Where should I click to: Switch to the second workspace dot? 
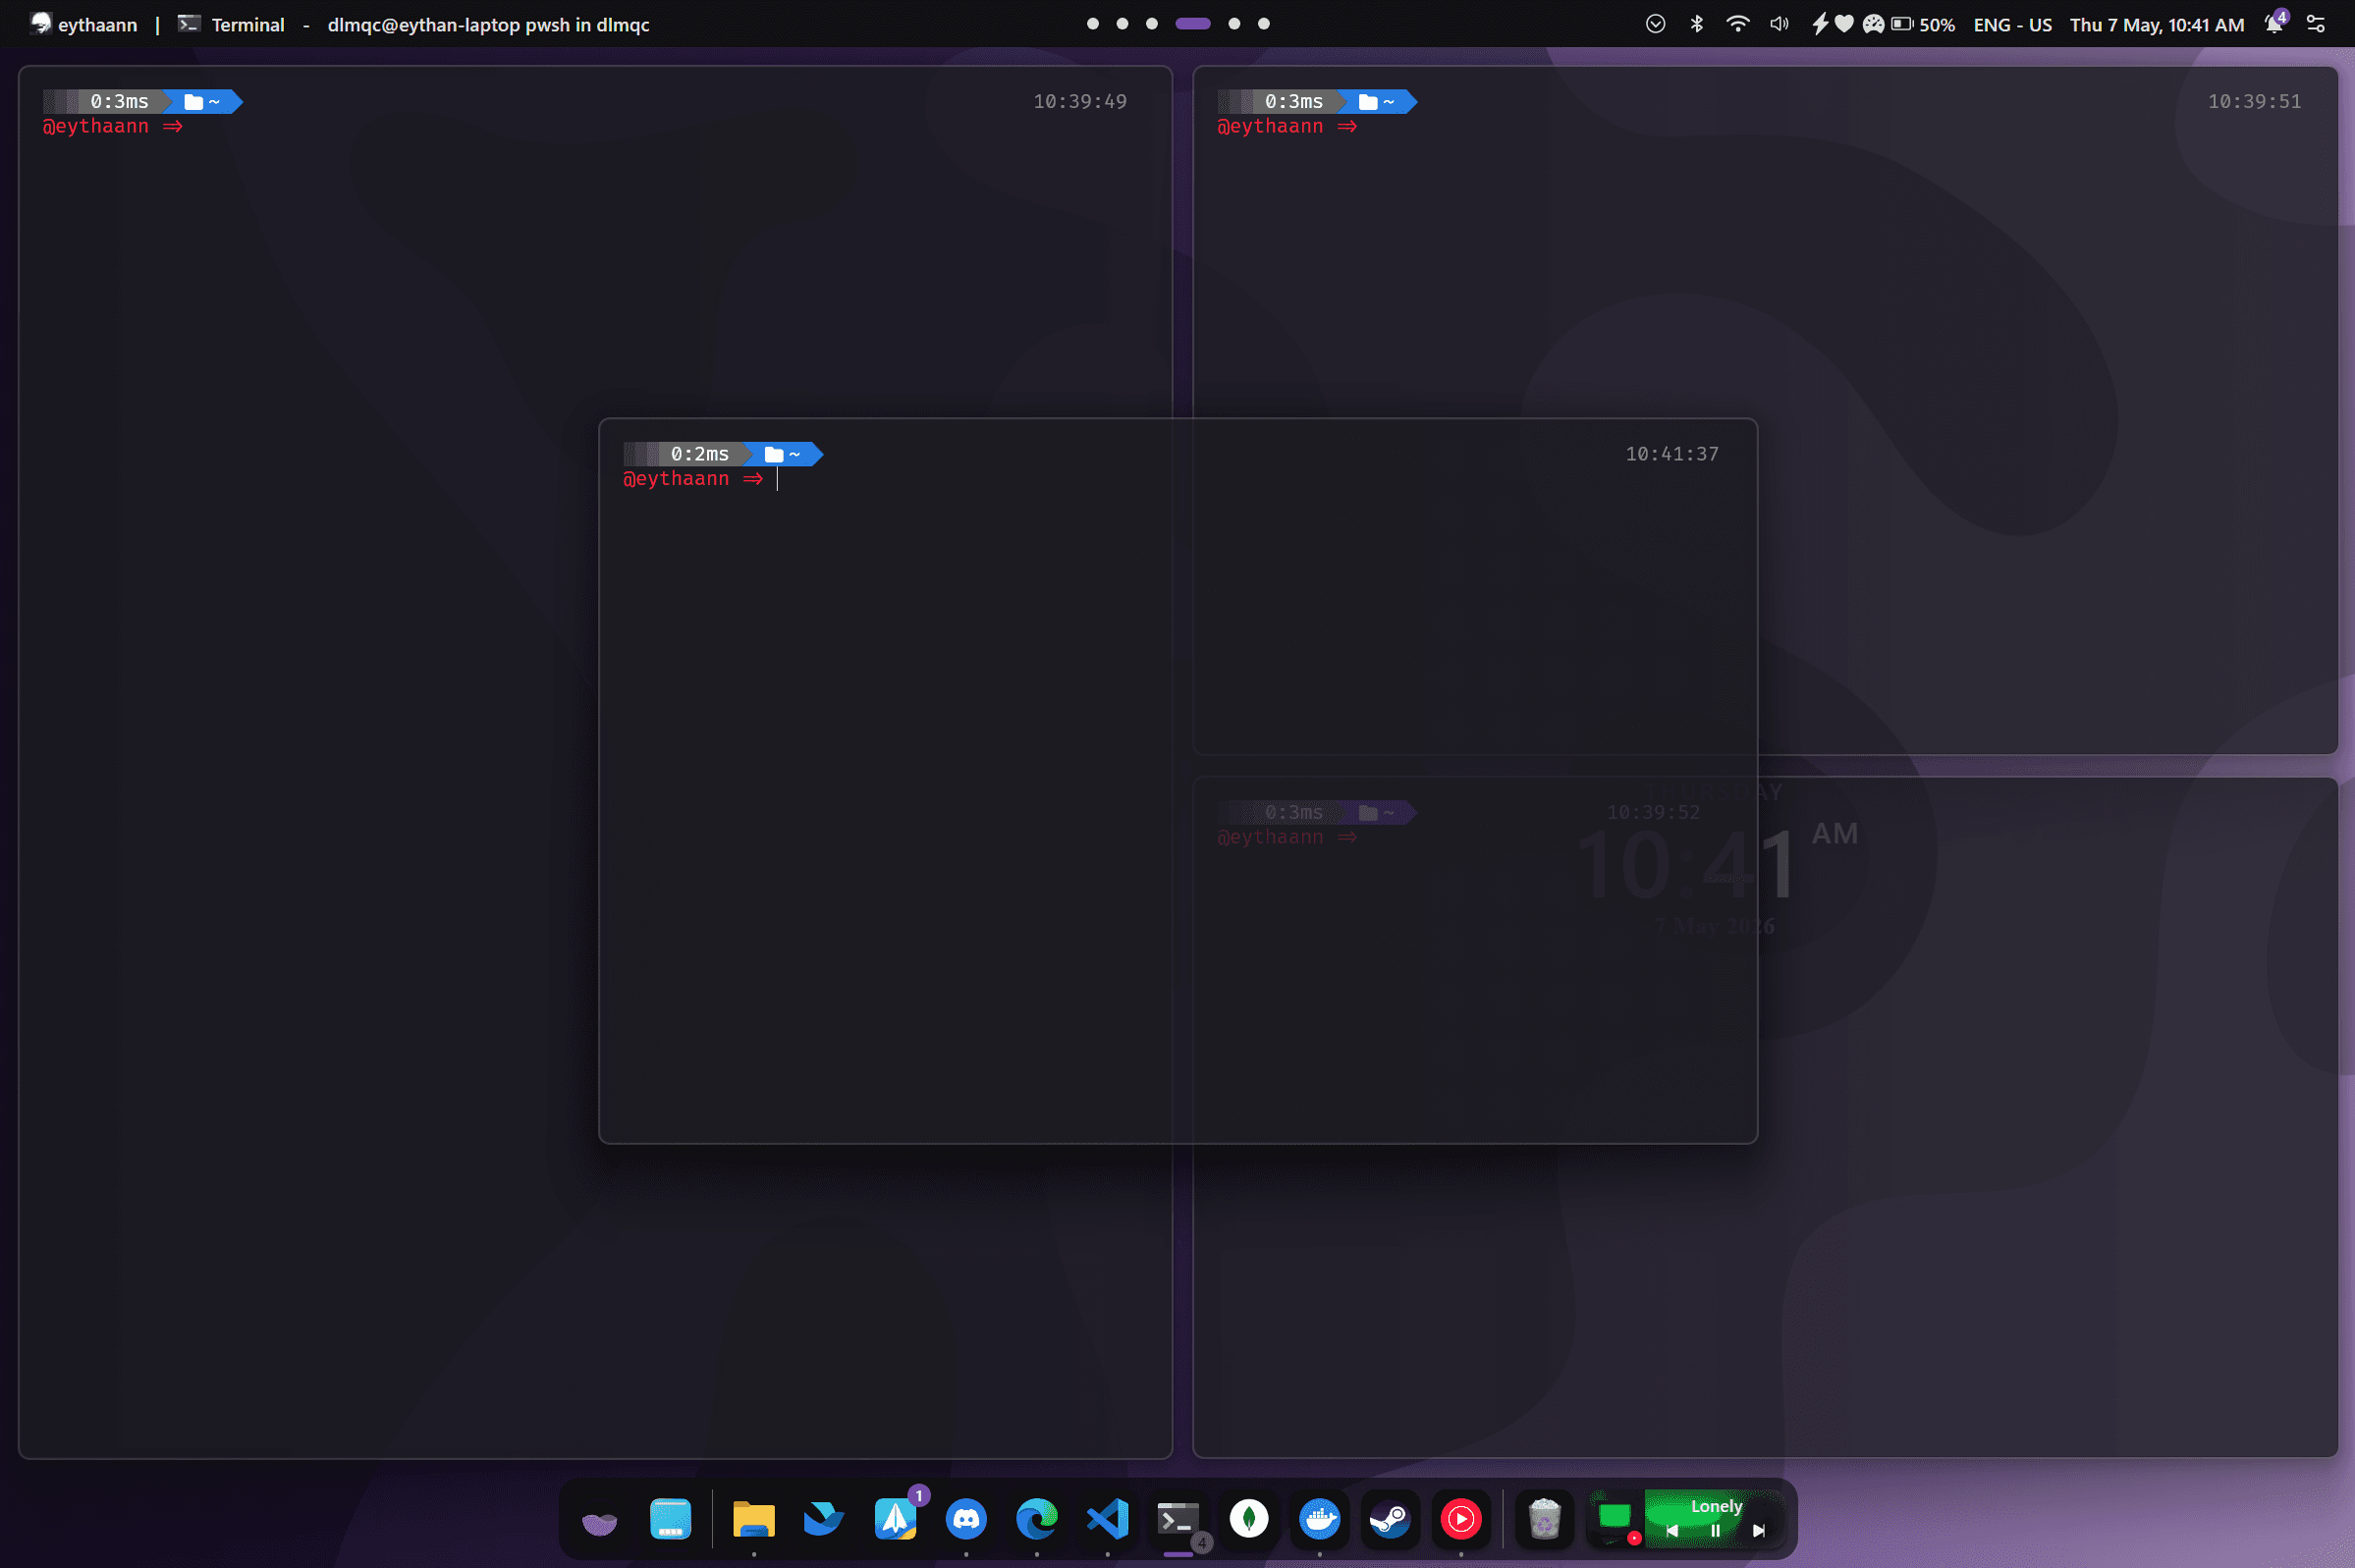tap(1122, 24)
